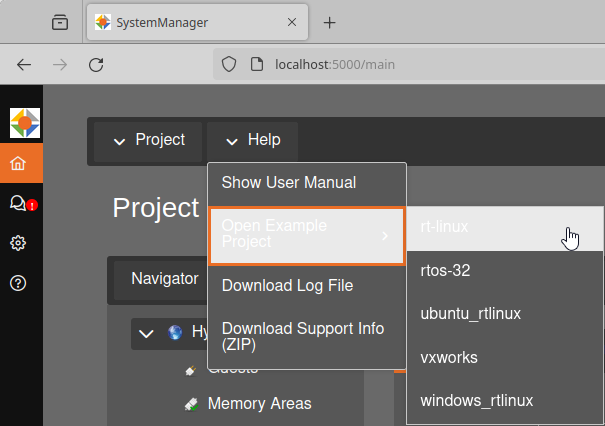Click the Memory Areas tree icon
The width and height of the screenshot is (605, 426).
coord(191,404)
